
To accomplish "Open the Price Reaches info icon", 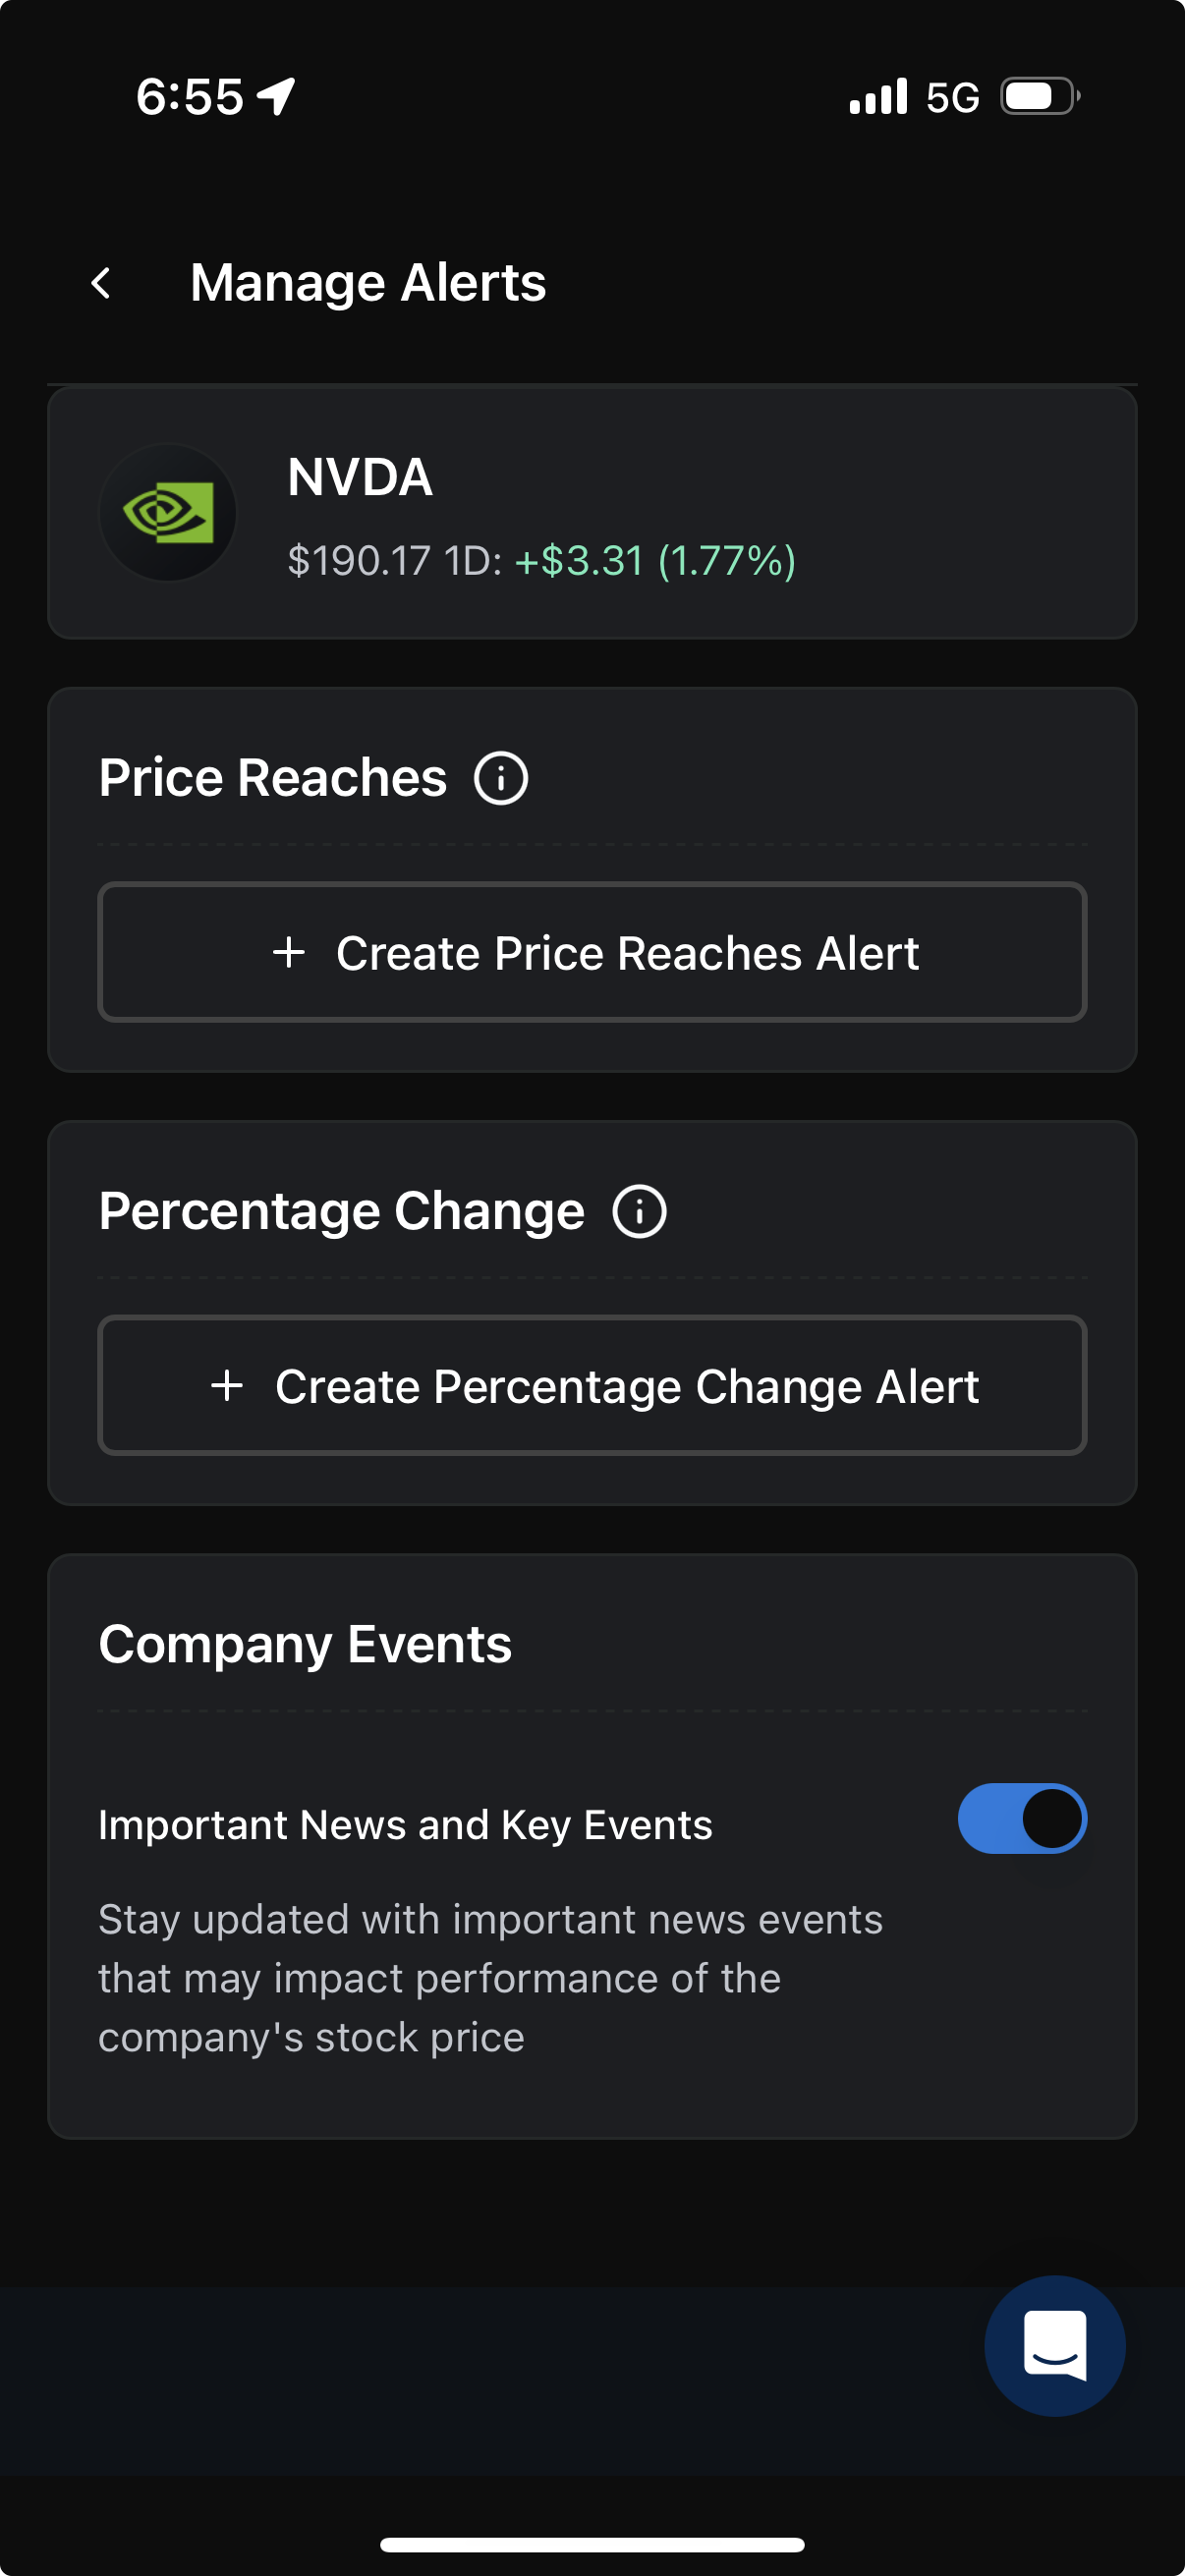I will [x=500, y=778].
